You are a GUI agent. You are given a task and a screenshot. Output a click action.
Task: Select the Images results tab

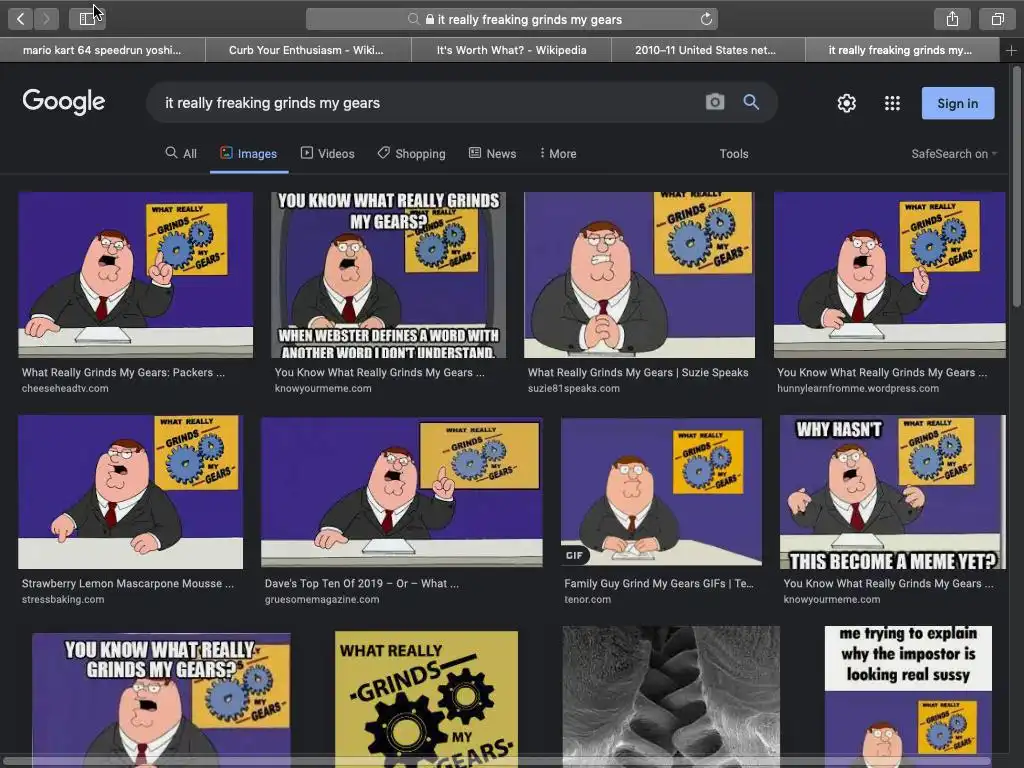249,153
